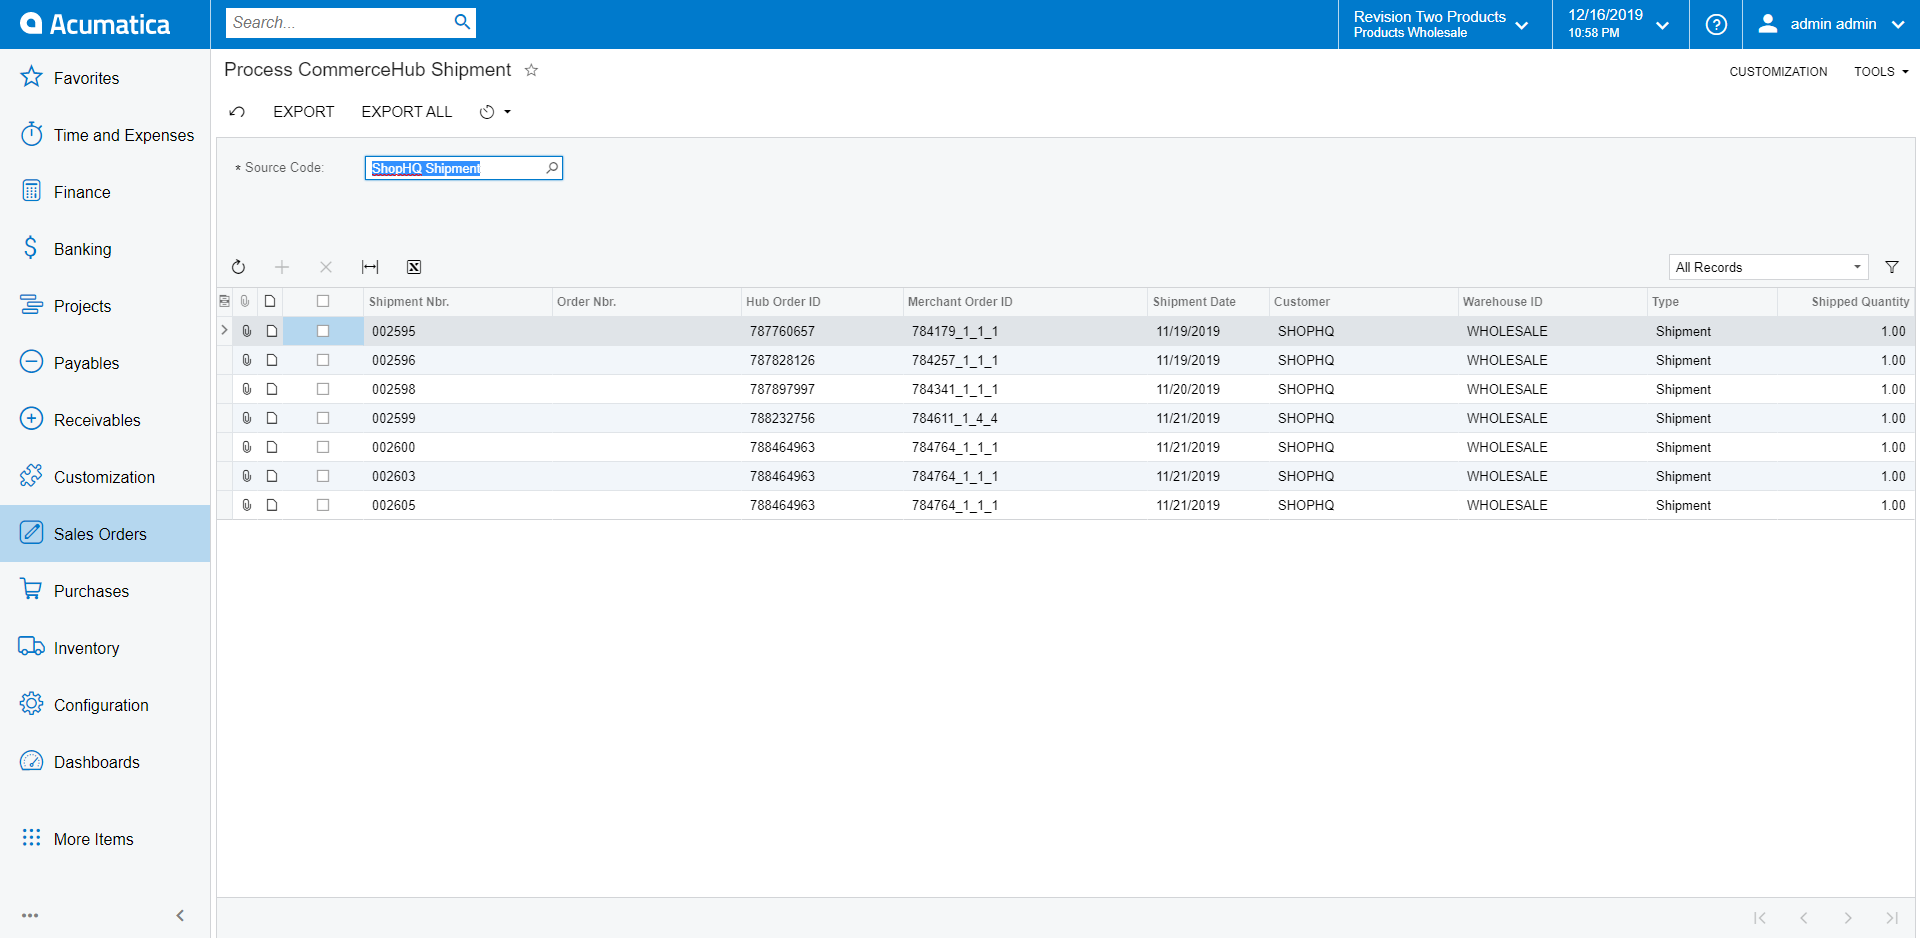Viewport: 1920px width, 938px height.
Task: Refresh the shipments grid
Action: click(238, 267)
